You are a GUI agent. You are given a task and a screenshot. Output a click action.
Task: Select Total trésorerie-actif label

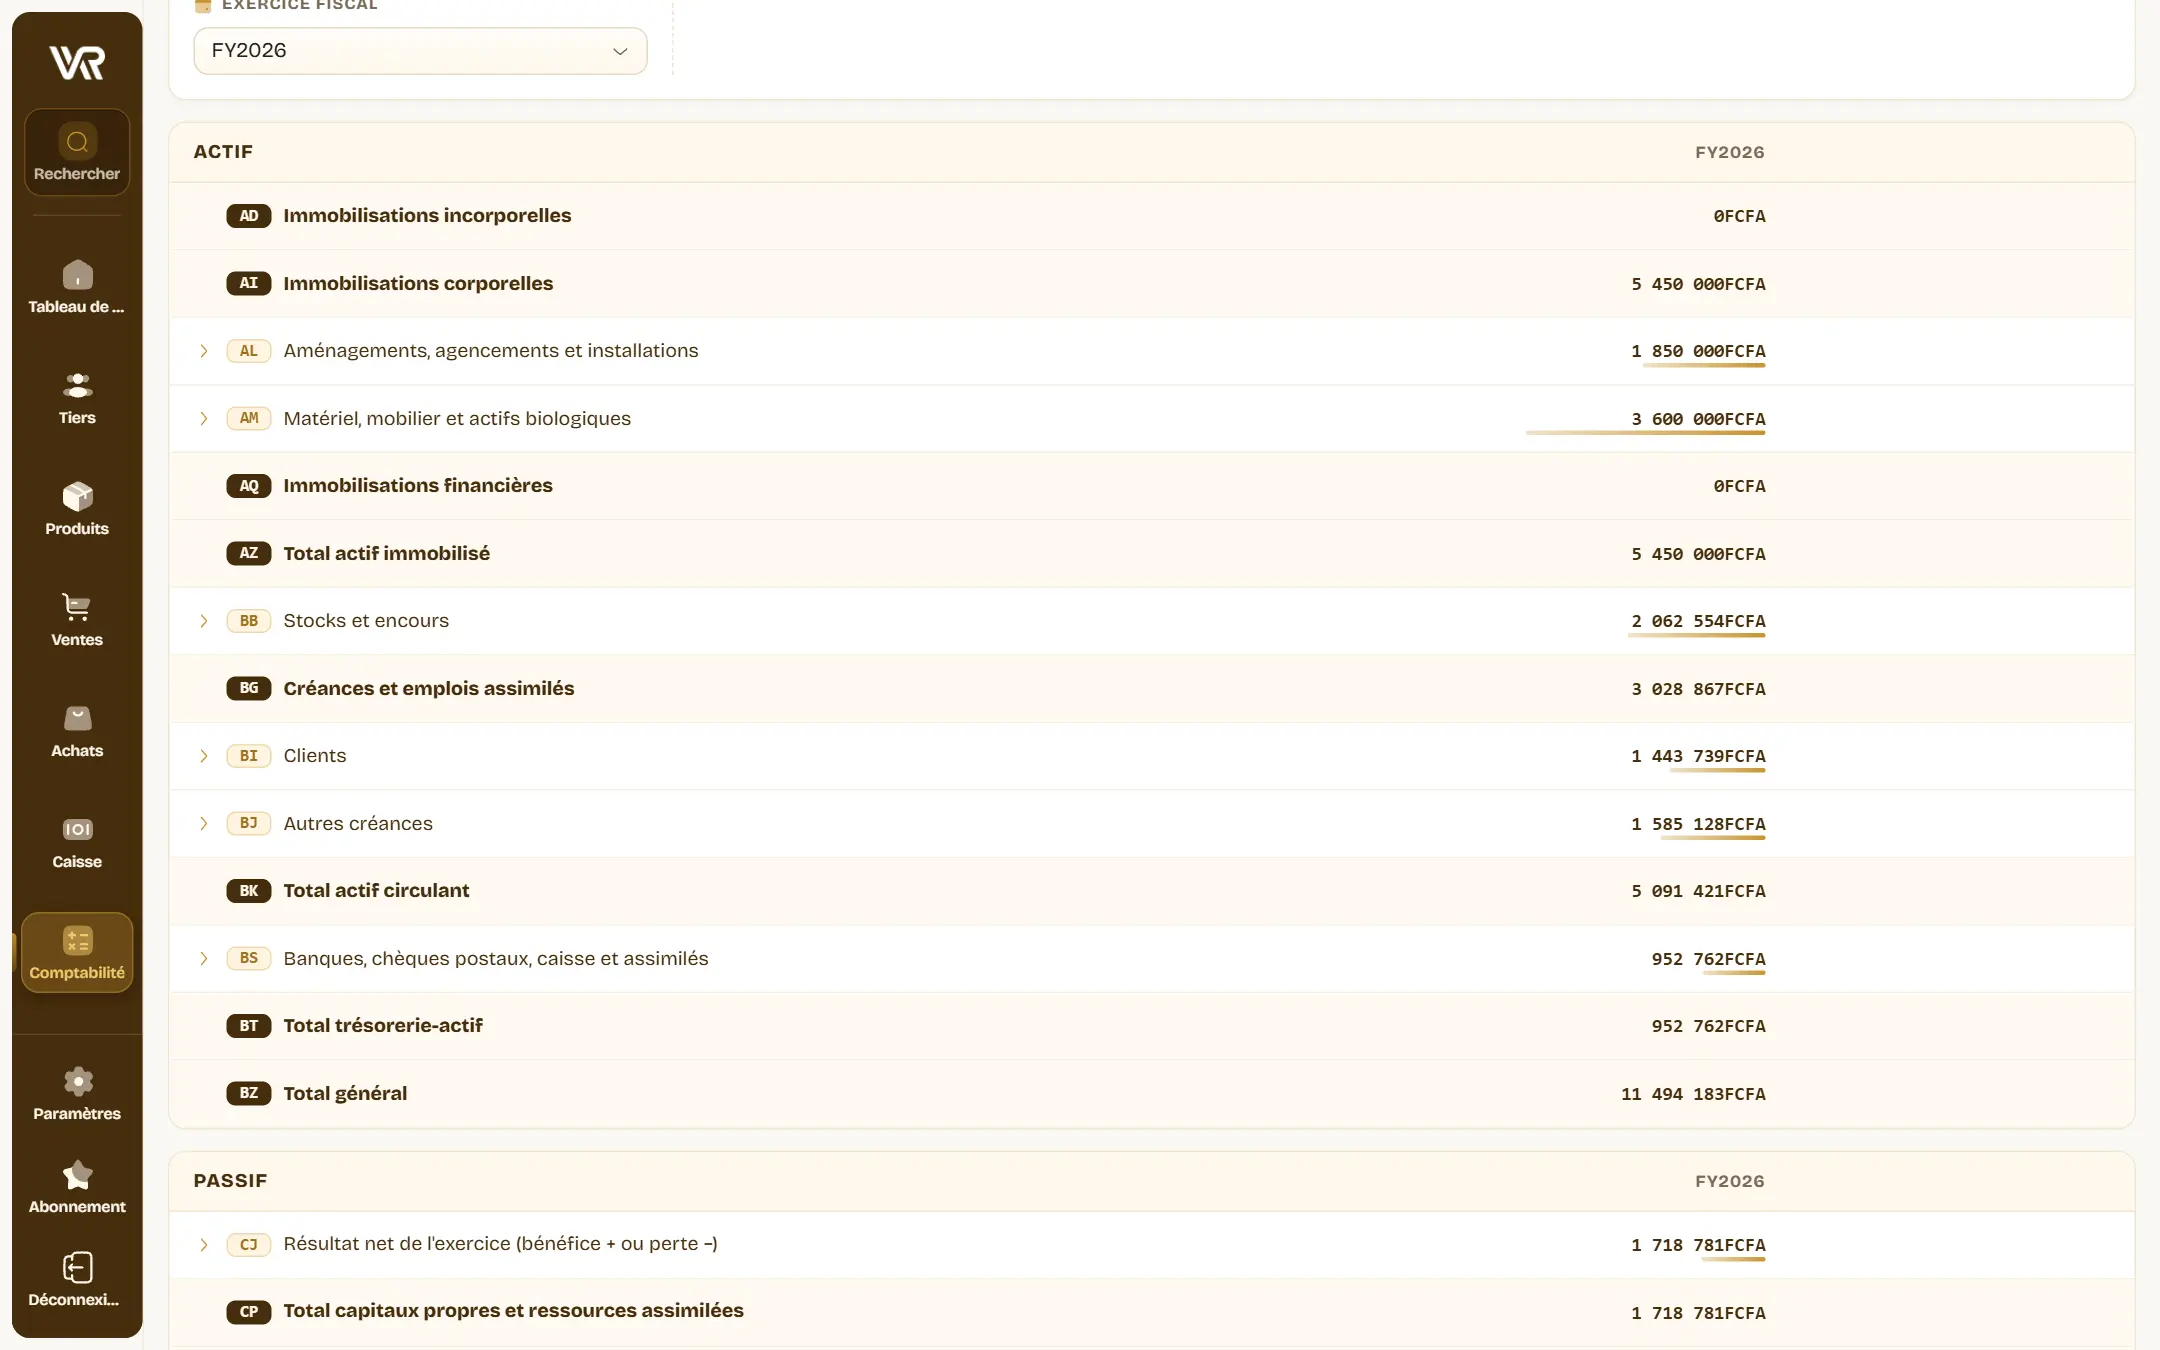pyautogui.click(x=383, y=1026)
